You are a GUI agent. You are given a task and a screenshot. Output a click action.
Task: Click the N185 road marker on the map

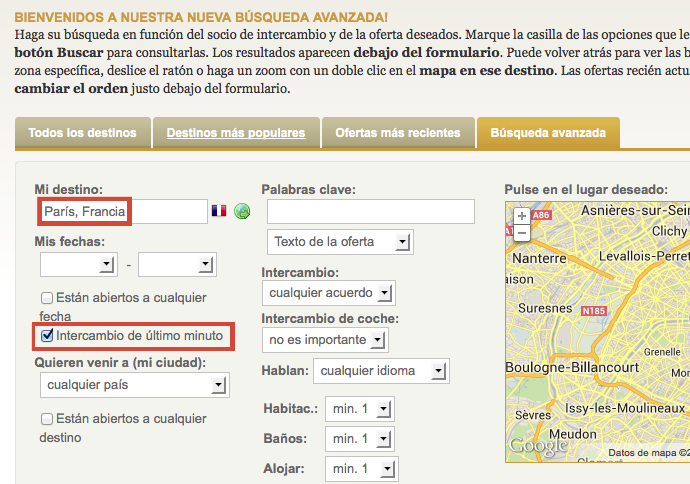(594, 311)
